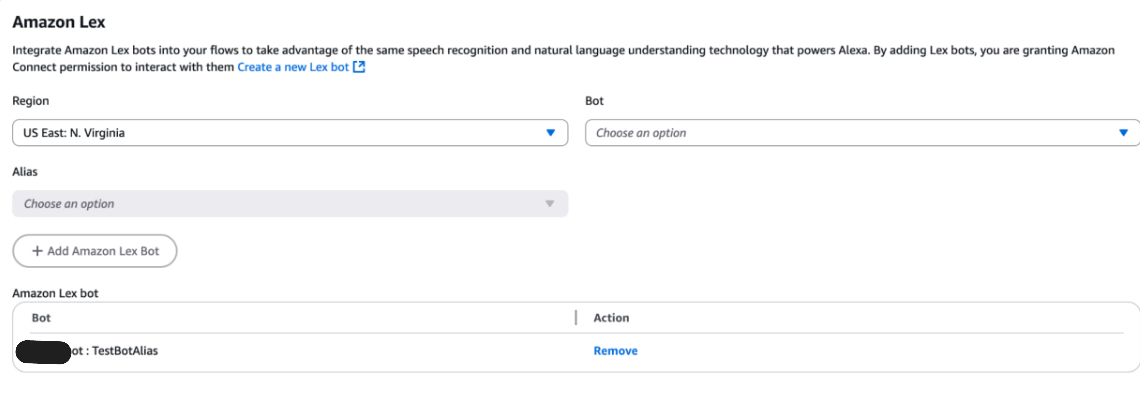The image size is (1140, 404).
Task: Click the Action column header in the table
Action: point(611,318)
